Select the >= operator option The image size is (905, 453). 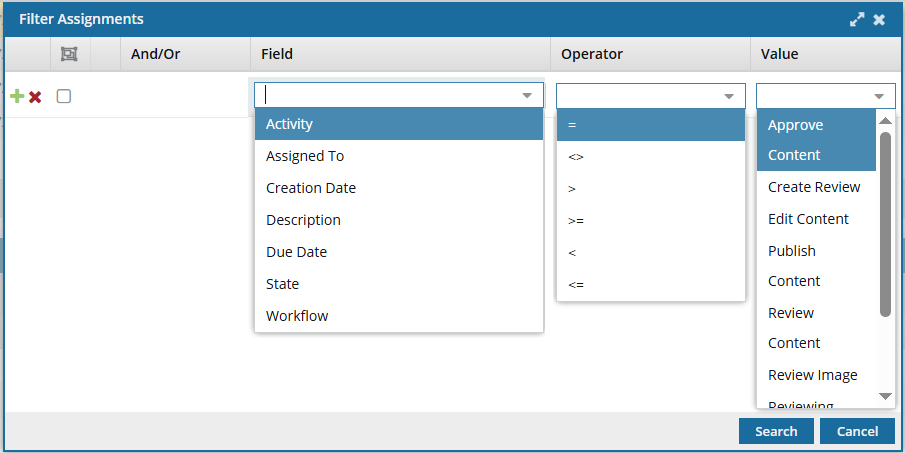(x=576, y=220)
